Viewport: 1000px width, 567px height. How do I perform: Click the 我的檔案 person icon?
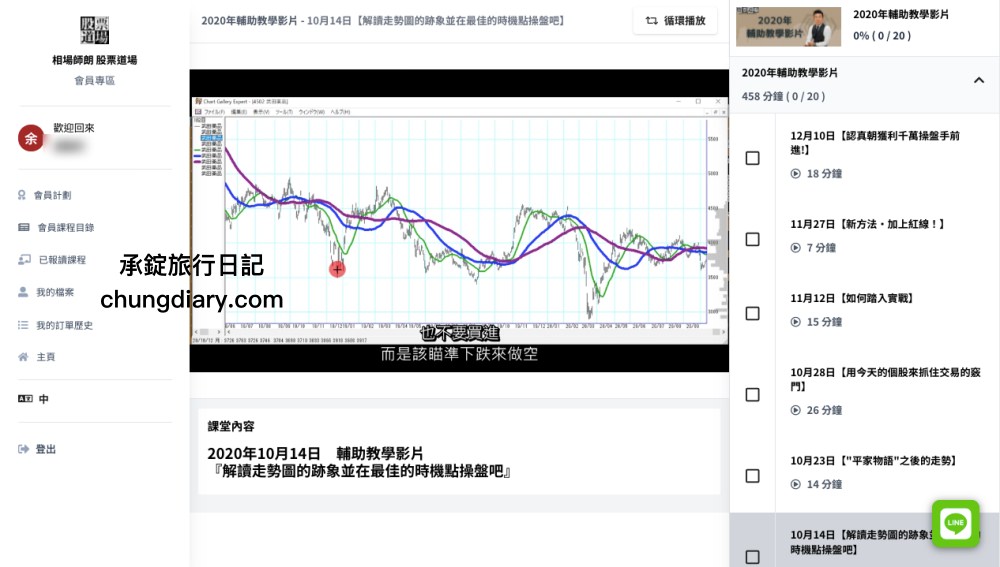pyautogui.click(x=23, y=292)
